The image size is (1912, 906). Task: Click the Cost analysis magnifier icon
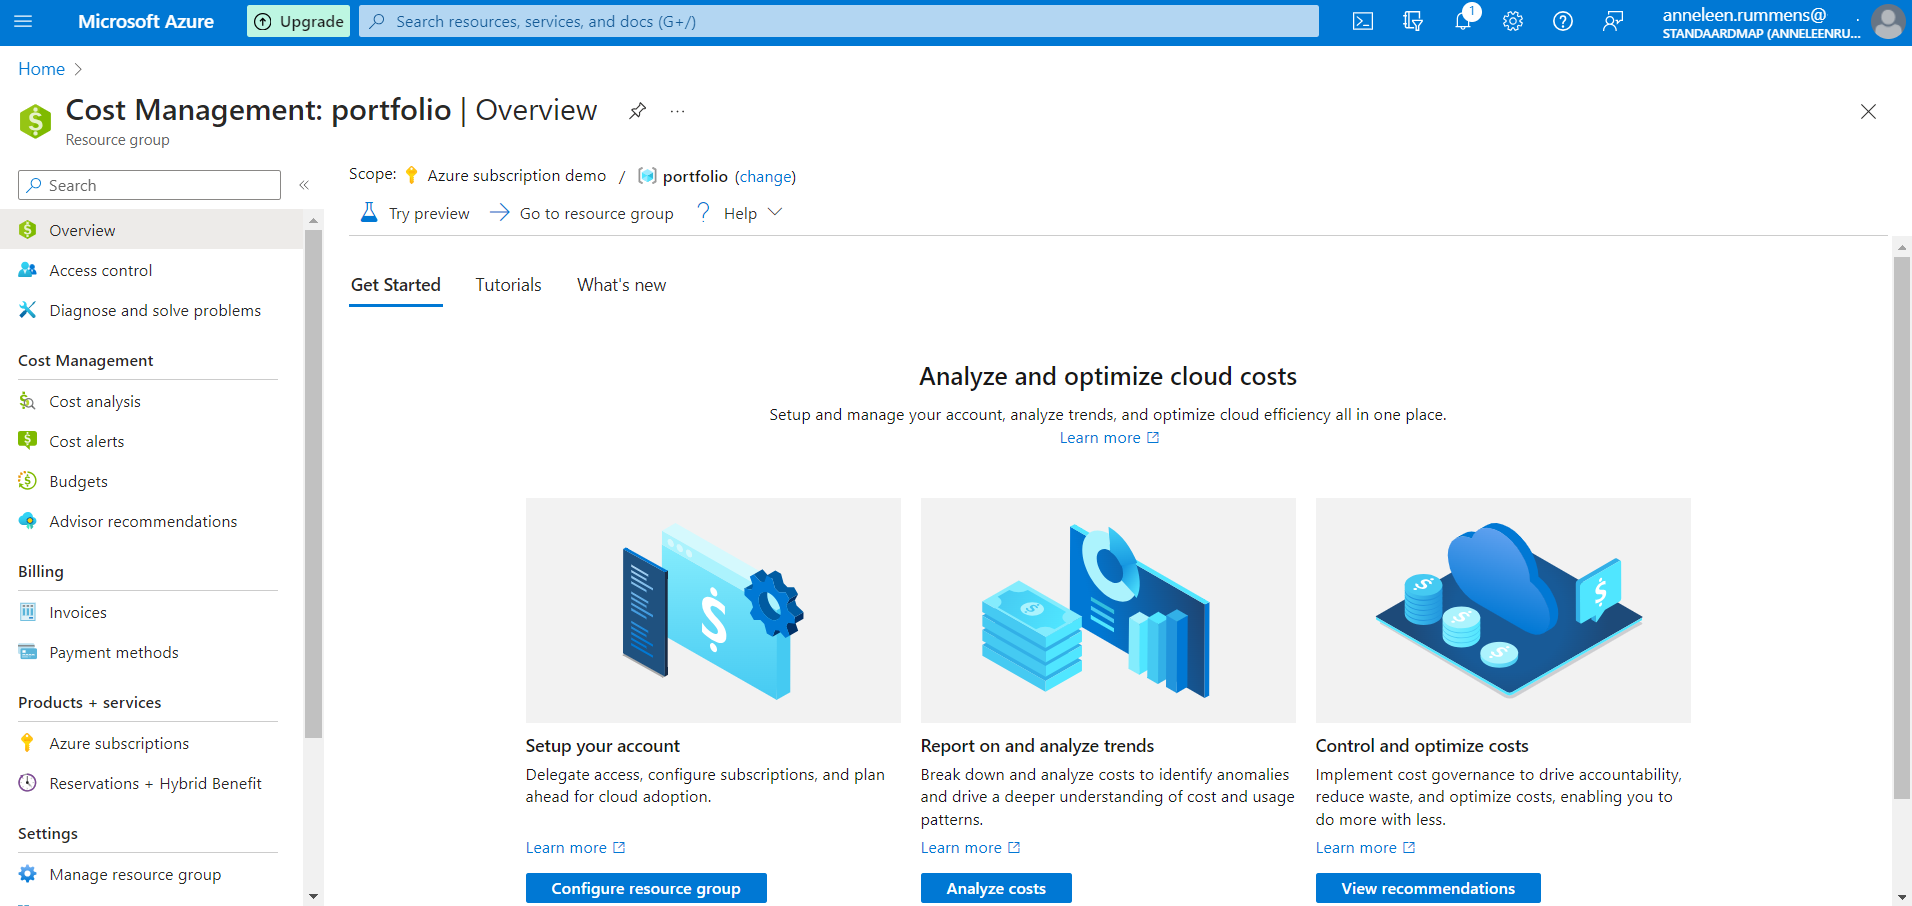pos(28,401)
